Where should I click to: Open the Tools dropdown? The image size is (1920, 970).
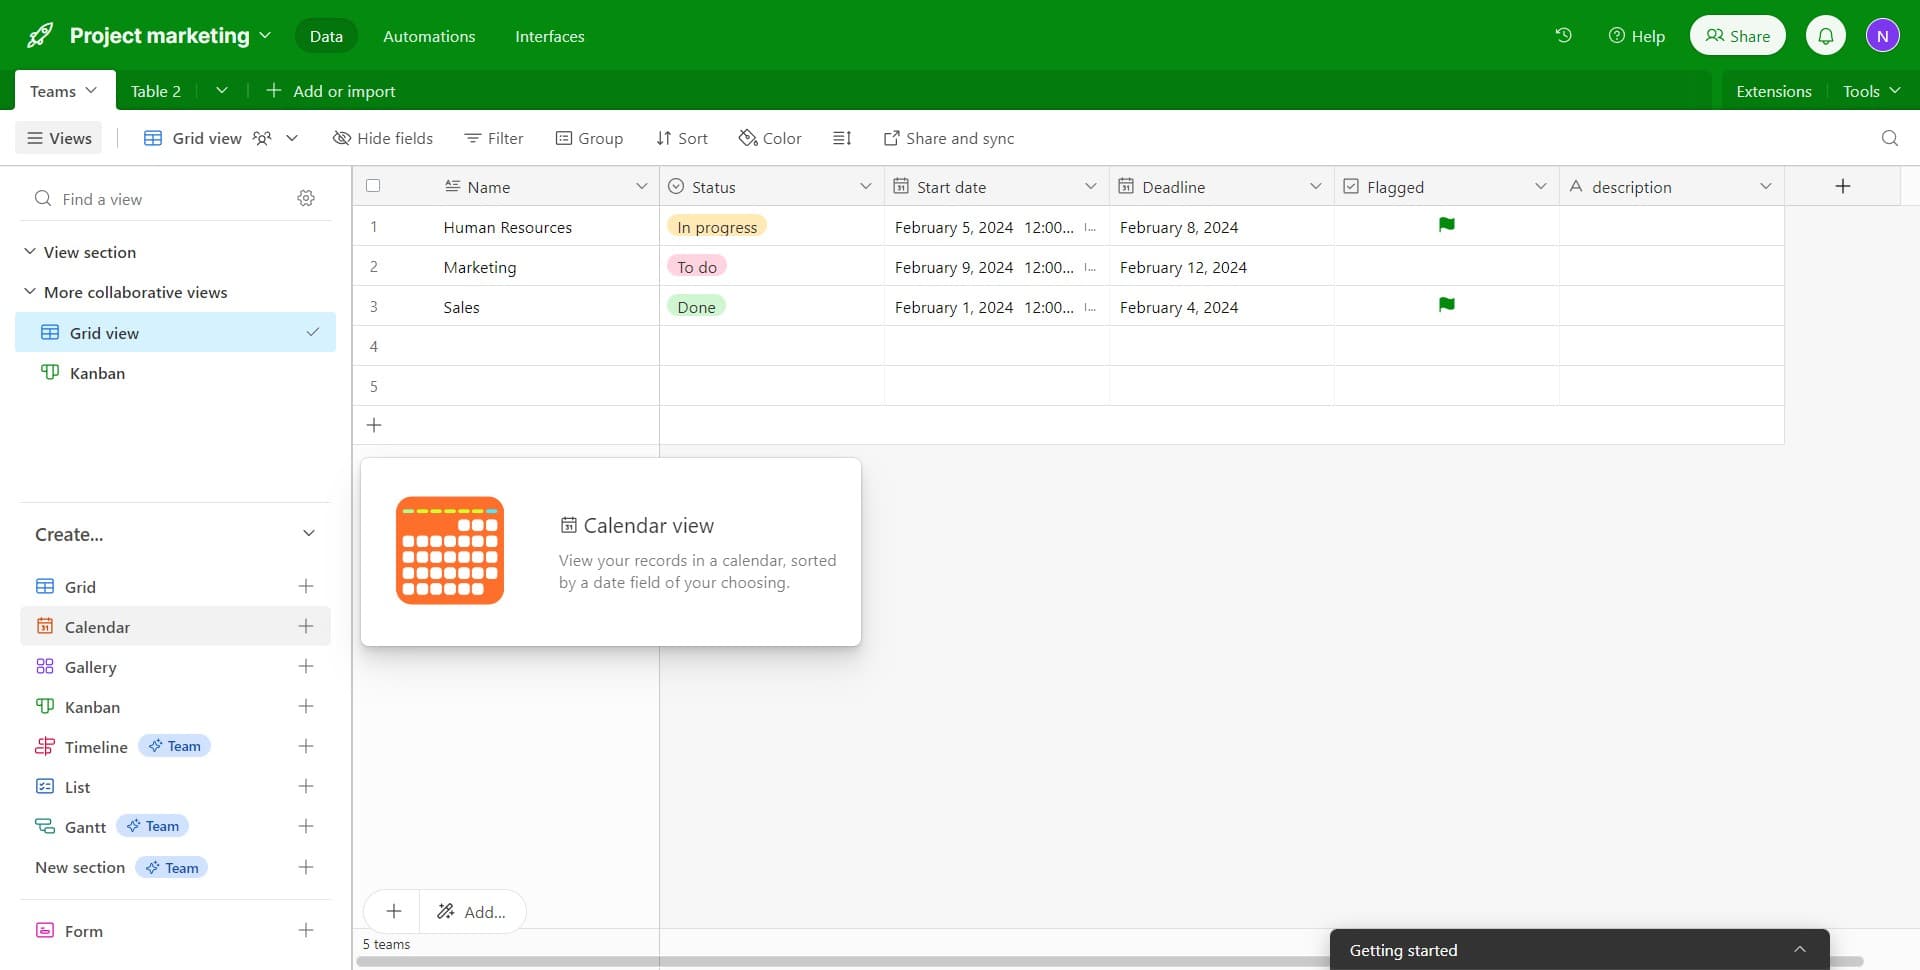click(1869, 90)
